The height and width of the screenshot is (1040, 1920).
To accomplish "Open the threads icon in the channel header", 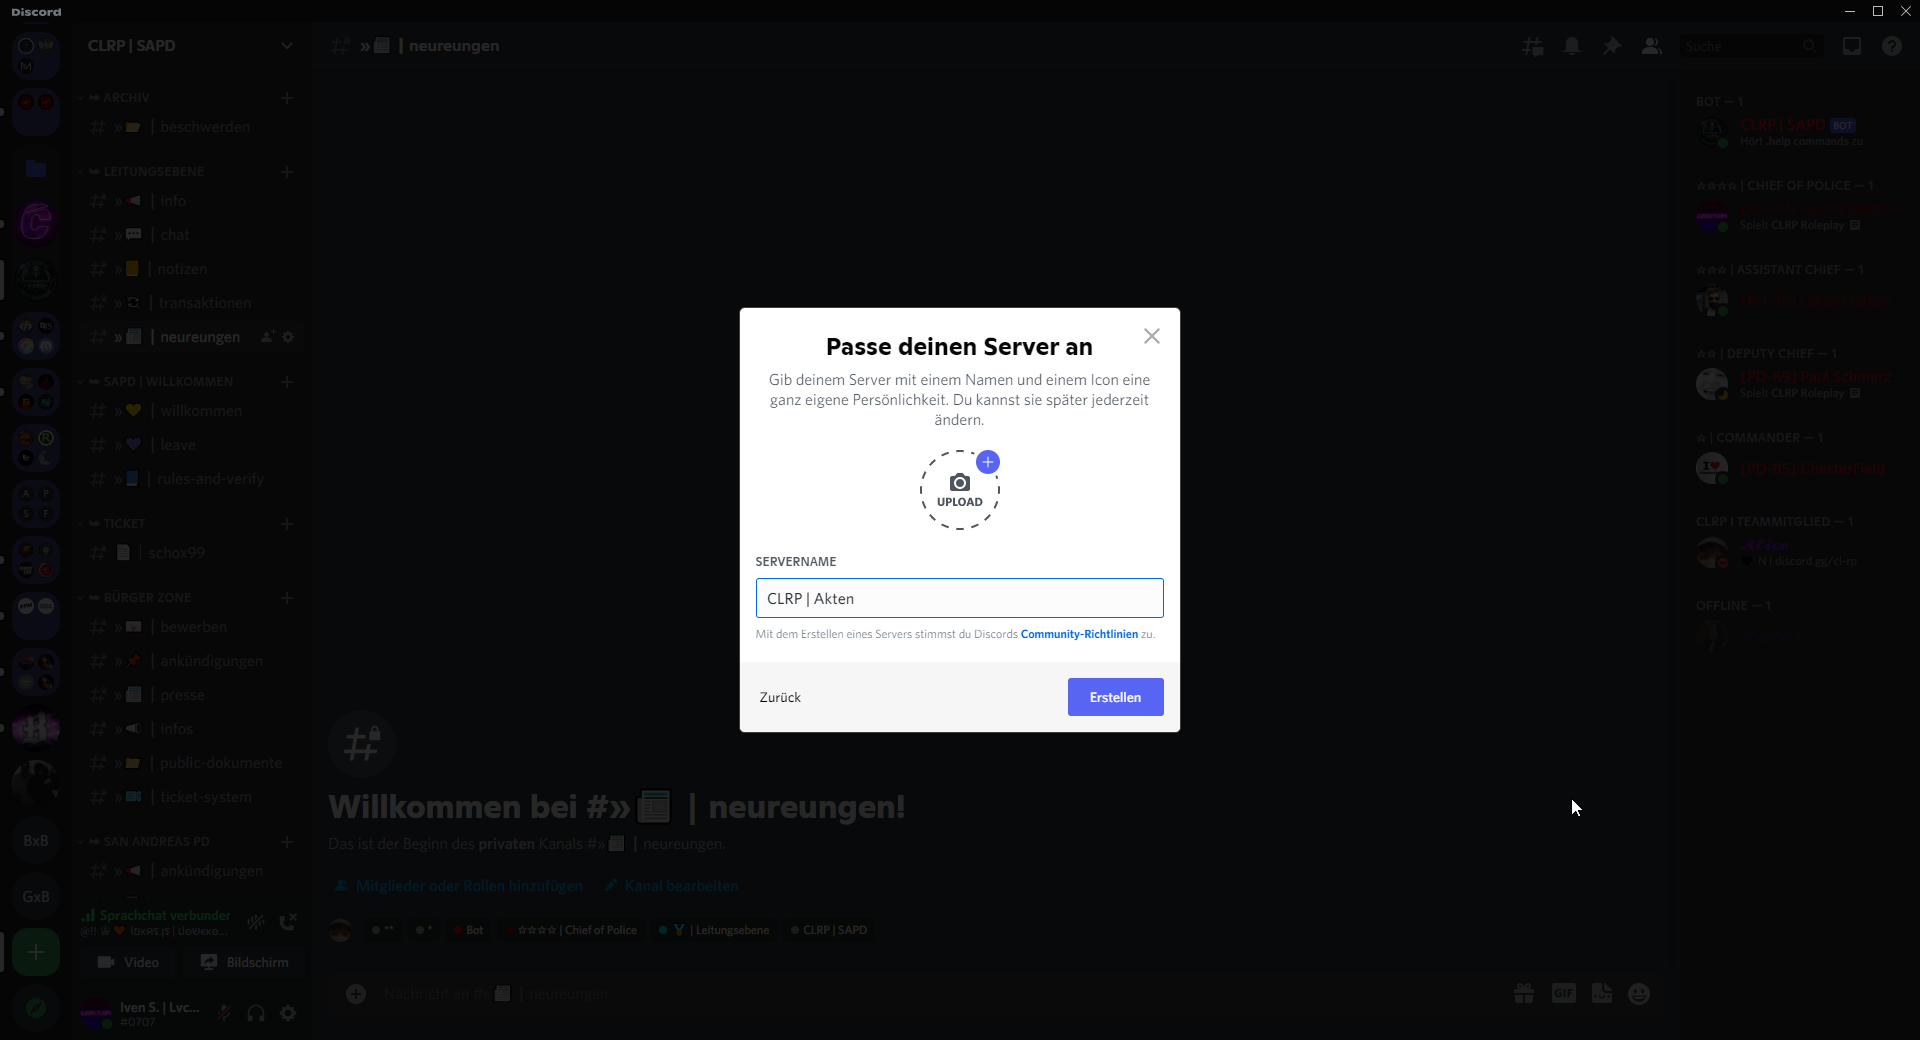I will coord(1532,46).
